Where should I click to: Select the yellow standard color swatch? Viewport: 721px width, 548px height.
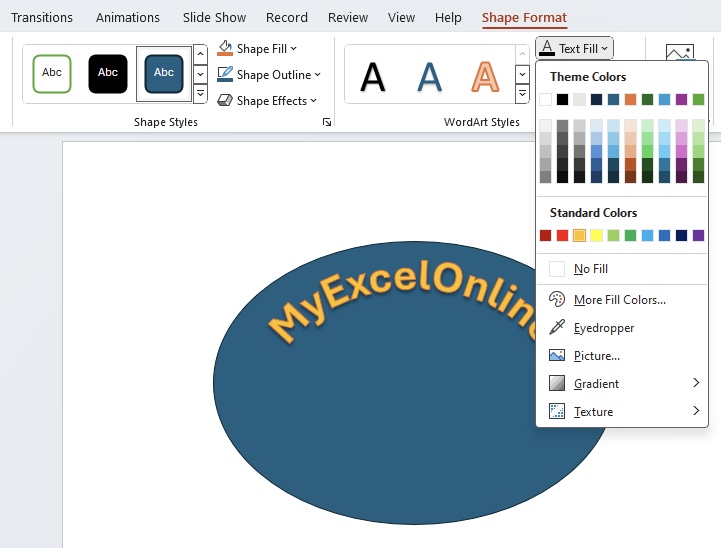coord(596,235)
